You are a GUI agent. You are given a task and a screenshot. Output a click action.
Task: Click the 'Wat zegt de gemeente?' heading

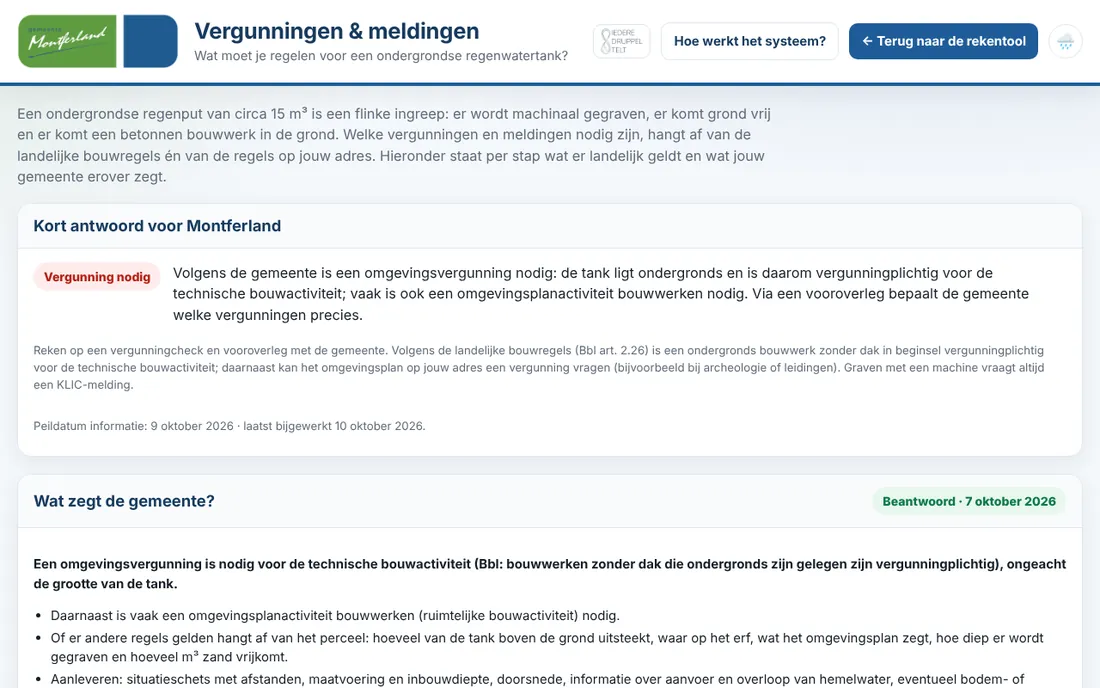click(x=124, y=501)
